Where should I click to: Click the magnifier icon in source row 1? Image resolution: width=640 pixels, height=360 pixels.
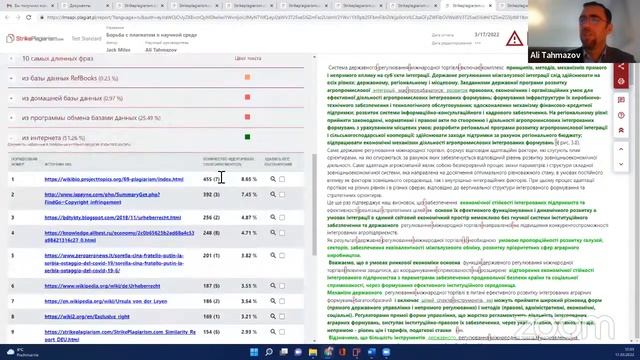[x=273, y=179]
